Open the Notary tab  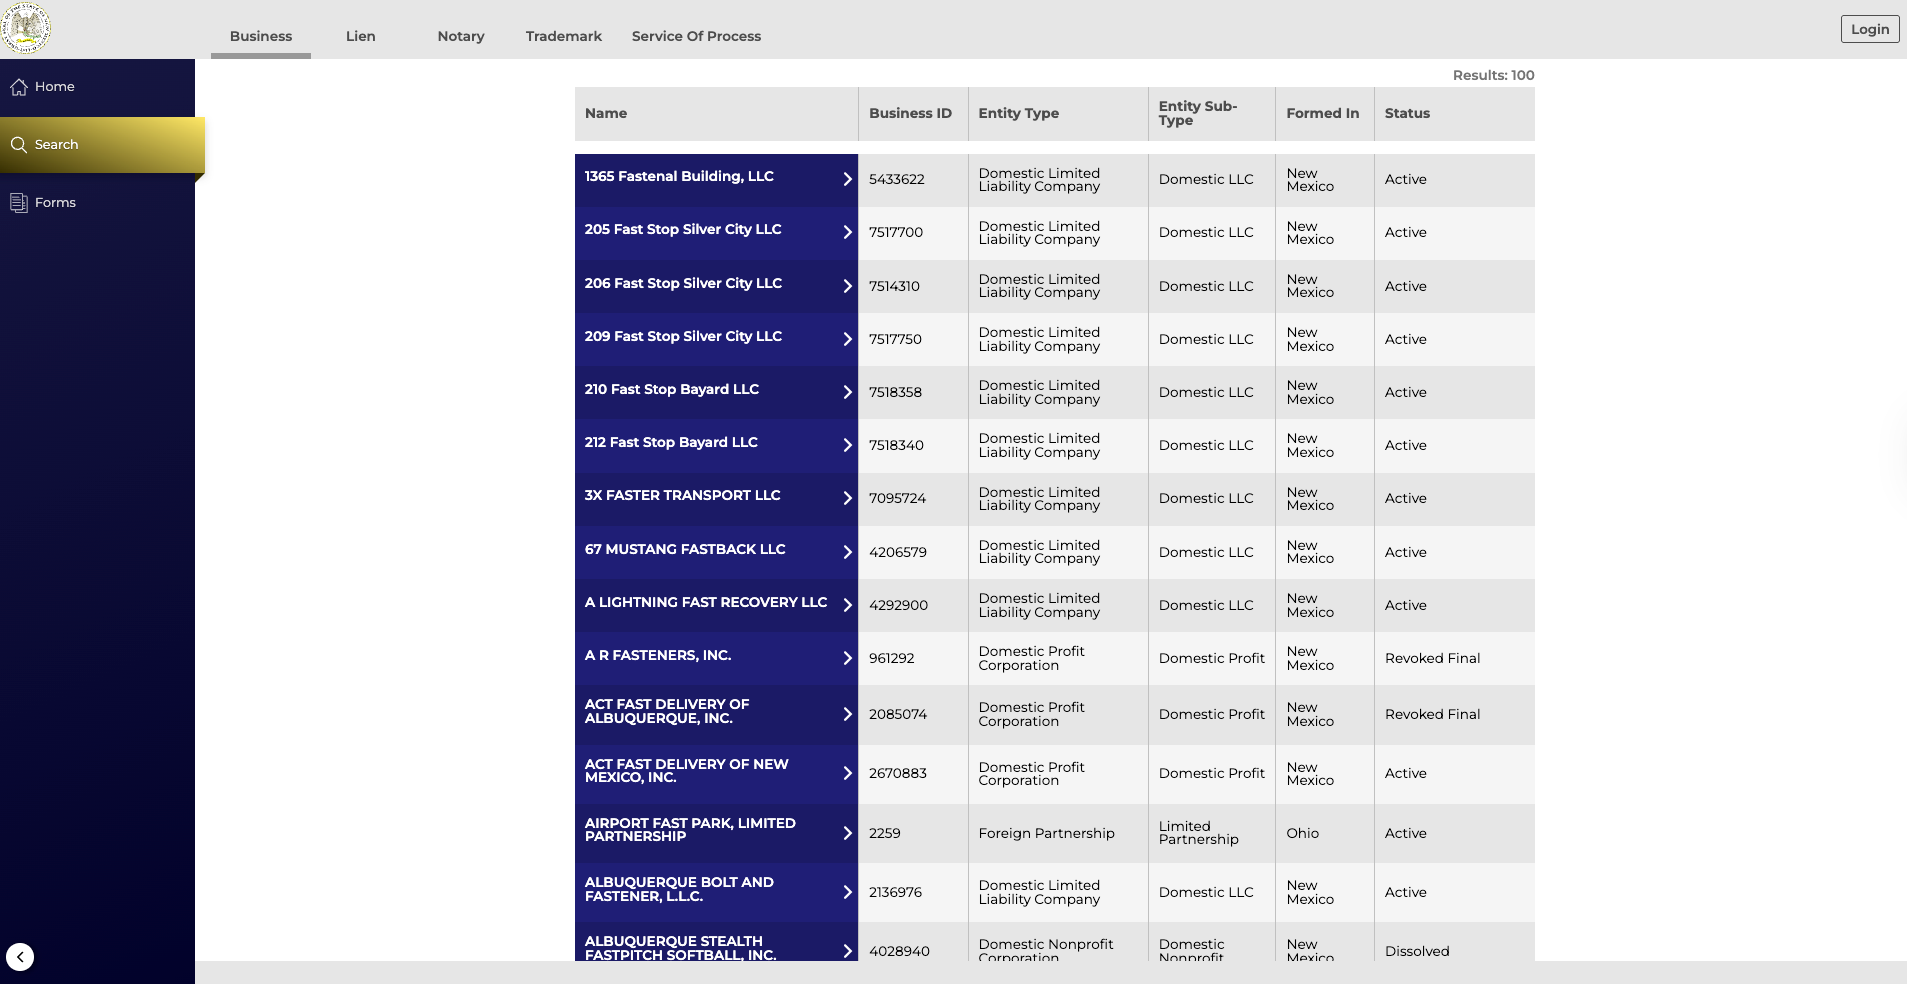click(x=460, y=36)
